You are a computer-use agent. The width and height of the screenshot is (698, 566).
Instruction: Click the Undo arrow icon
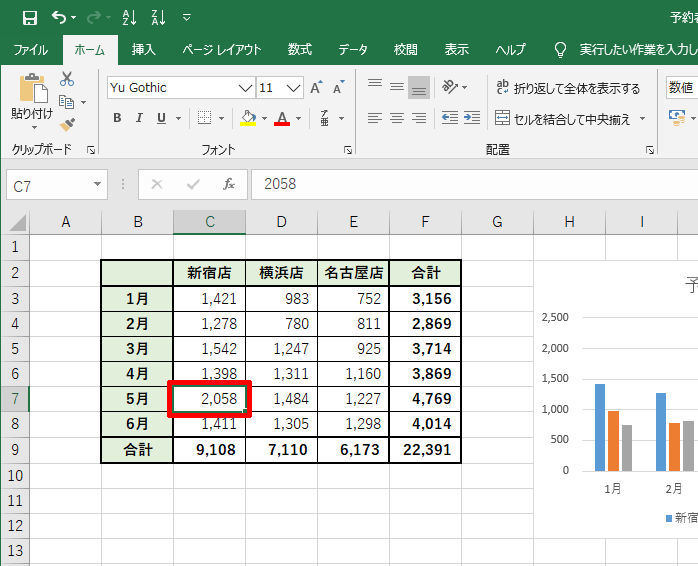[59, 17]
